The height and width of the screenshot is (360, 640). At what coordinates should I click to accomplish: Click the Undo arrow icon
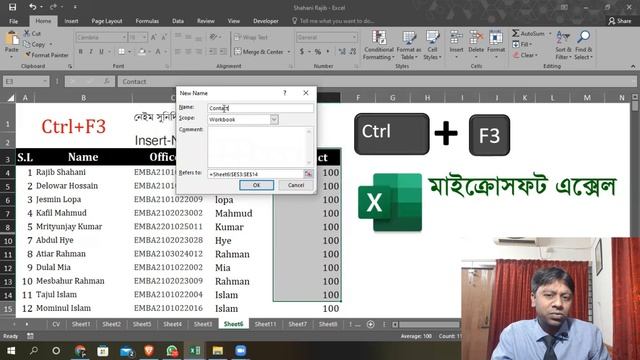pos(33,7)
